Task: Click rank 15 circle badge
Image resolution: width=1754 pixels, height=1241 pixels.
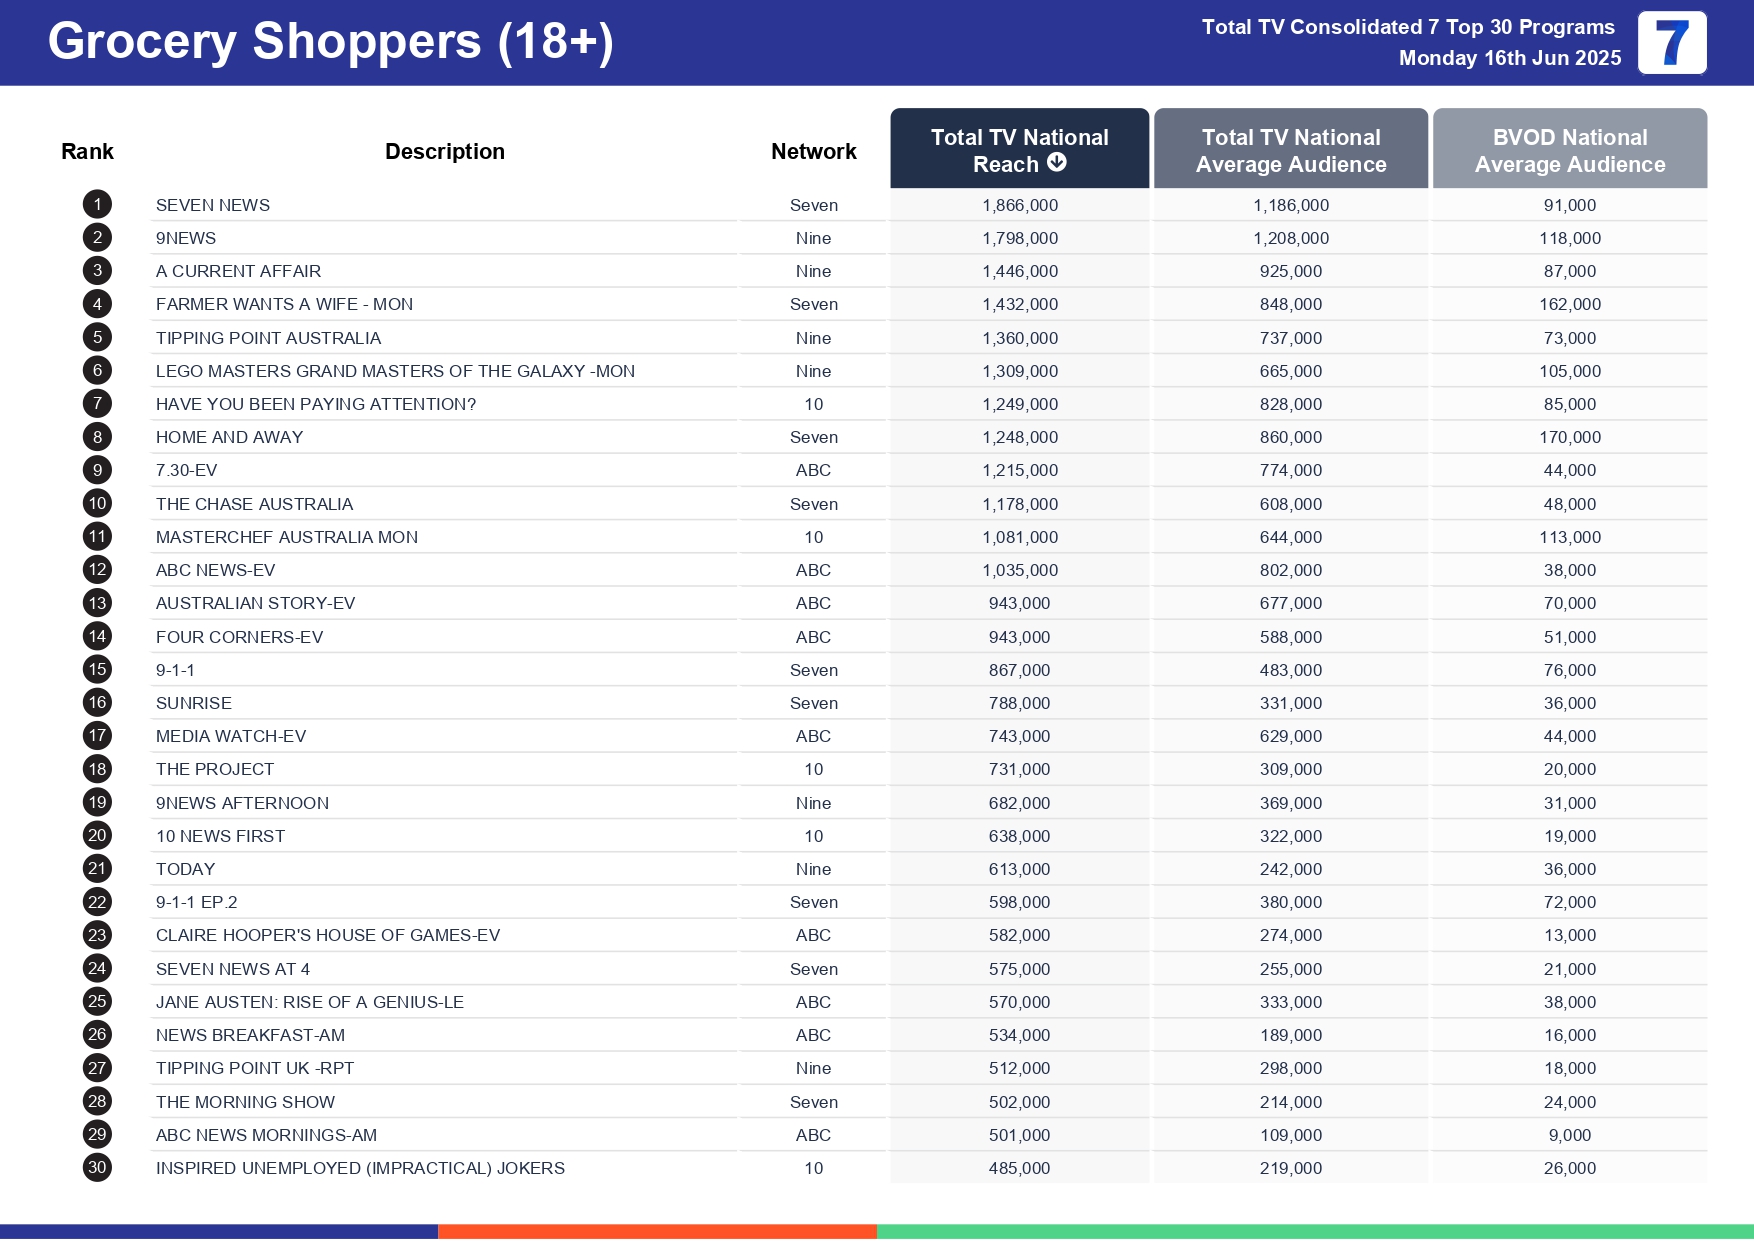Action: [x=97, y=670]
